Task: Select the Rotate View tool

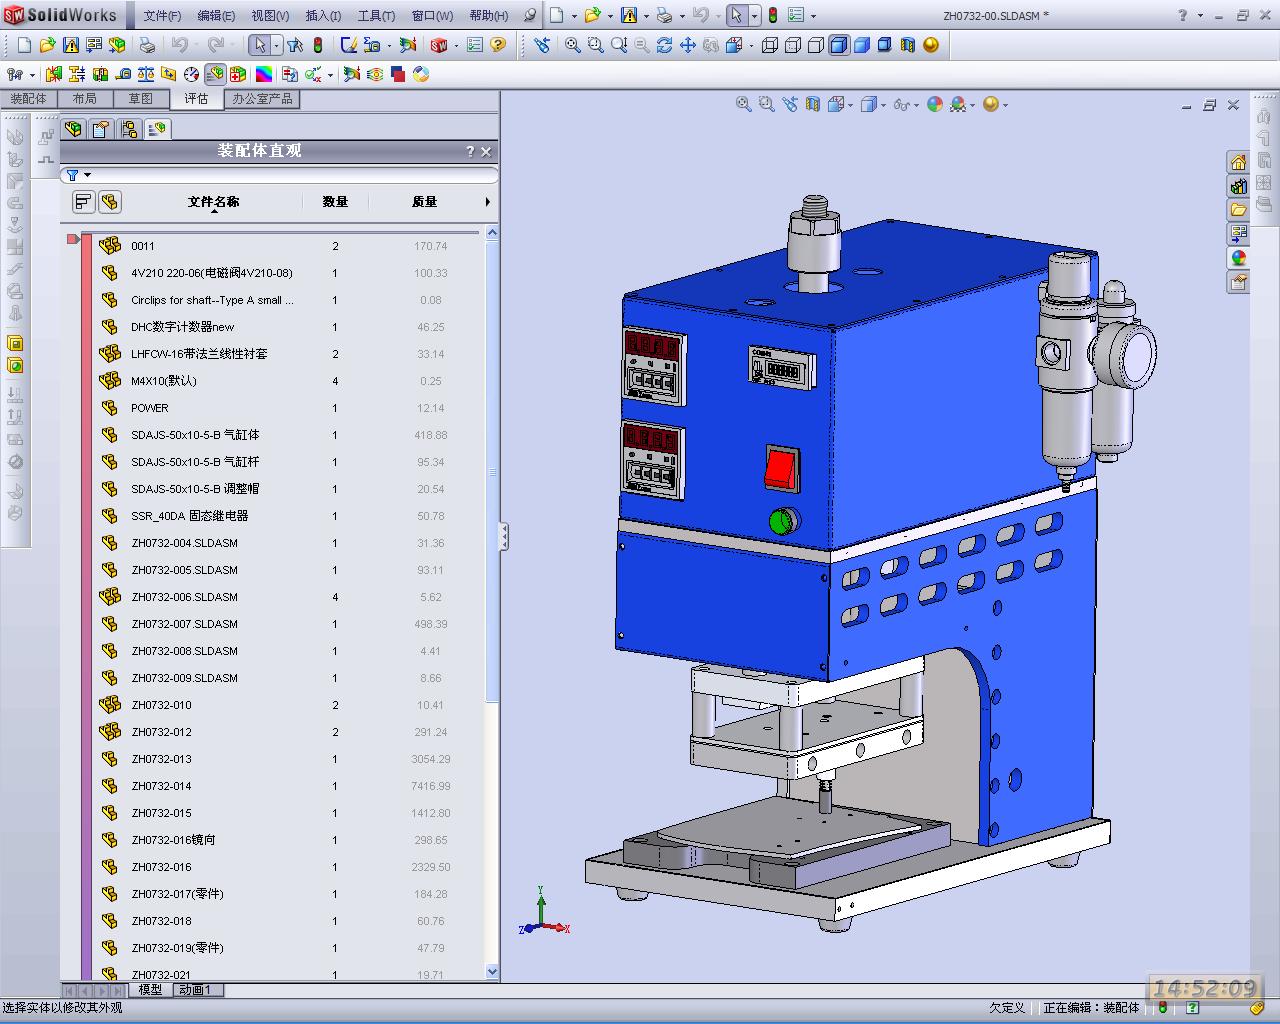Action: [x=665, y=45]
